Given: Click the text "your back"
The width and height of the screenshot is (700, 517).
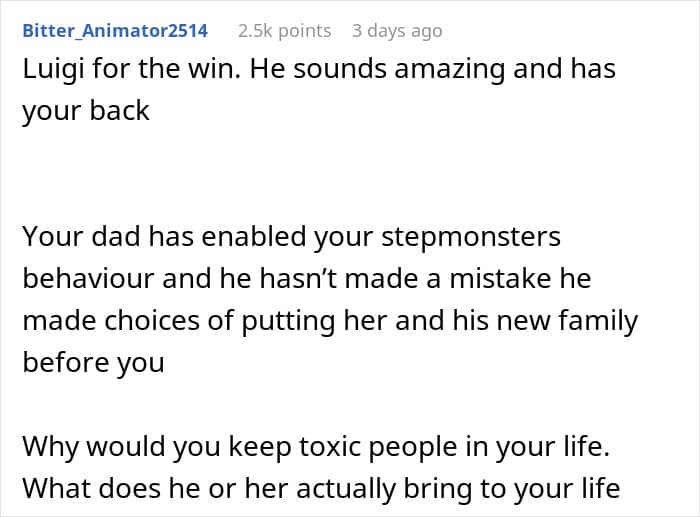Looking at the screenshot, I should [86, 110].
